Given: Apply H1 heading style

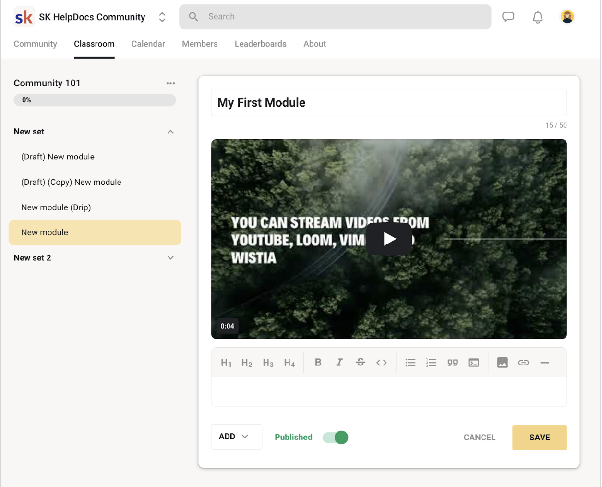Looking at the screenshot, I should [x=226, y=363].
